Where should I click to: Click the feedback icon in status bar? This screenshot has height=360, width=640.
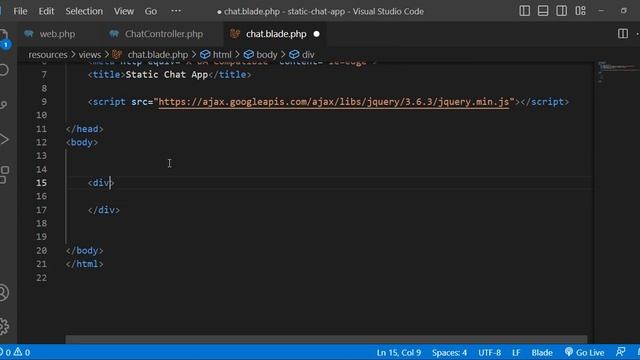pos(620,352)
